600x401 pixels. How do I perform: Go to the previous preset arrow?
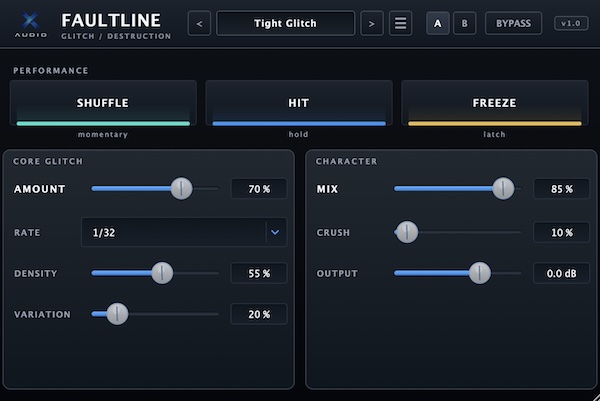coord(199,23)
